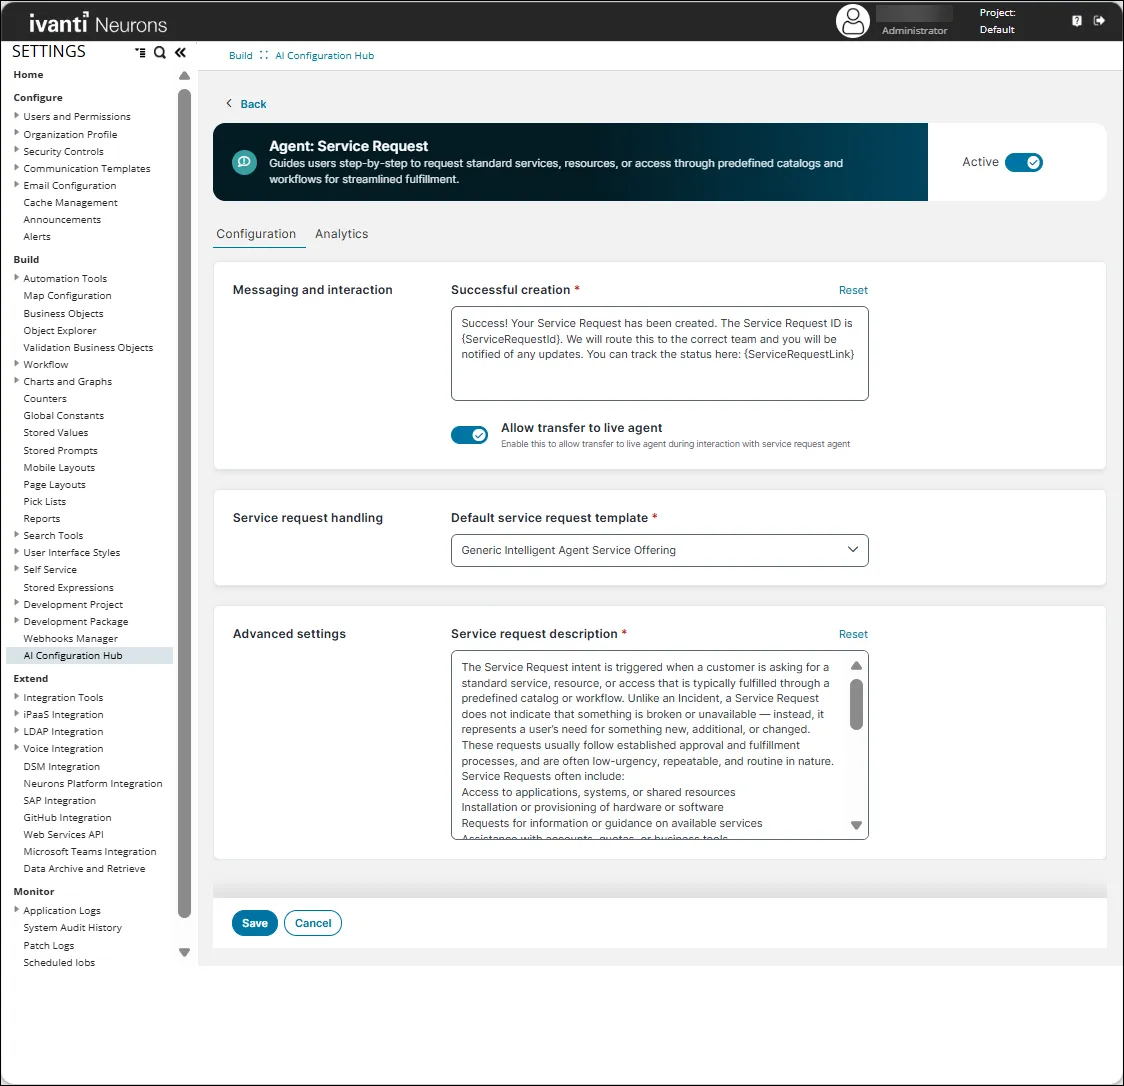This screenshot has width=1124, height=1086.
Task: Expand LDAP Integration tree node
Action: pos(16,730)
